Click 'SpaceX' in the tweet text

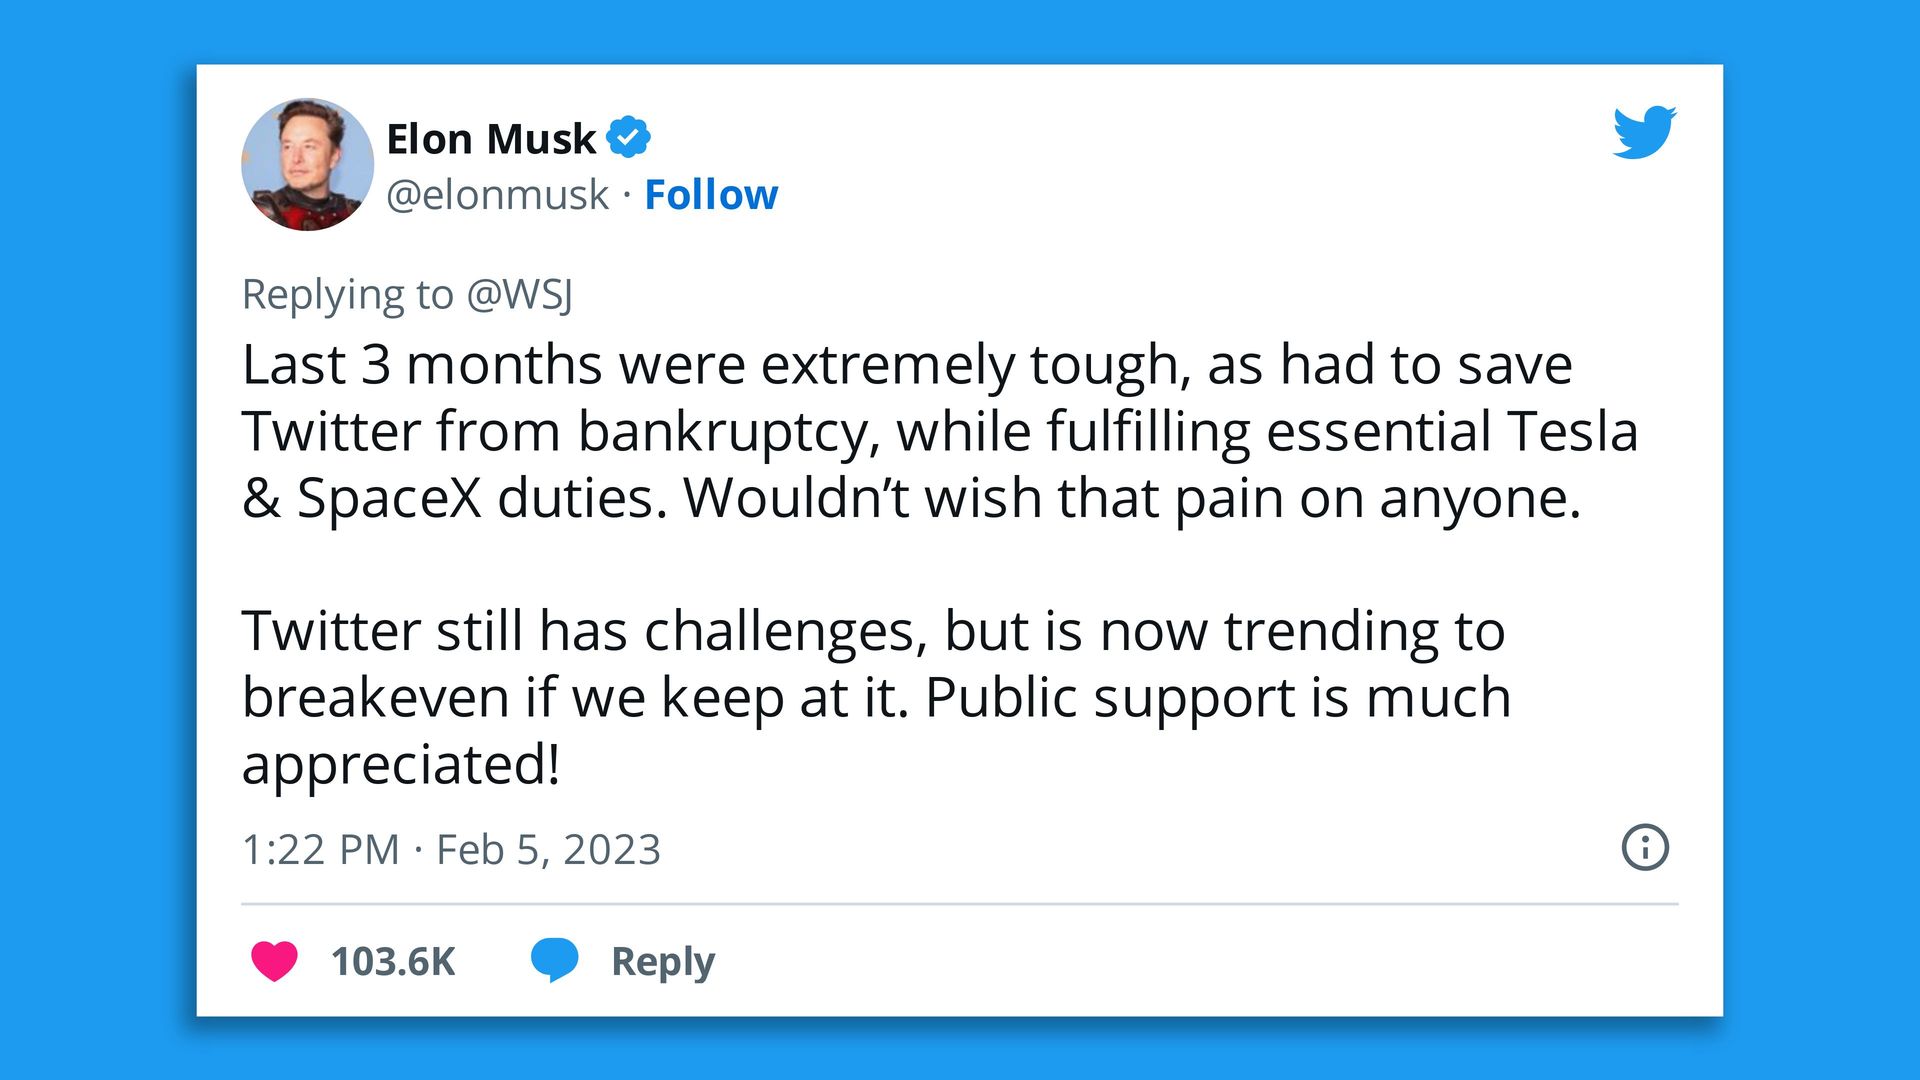coord(390,498)
